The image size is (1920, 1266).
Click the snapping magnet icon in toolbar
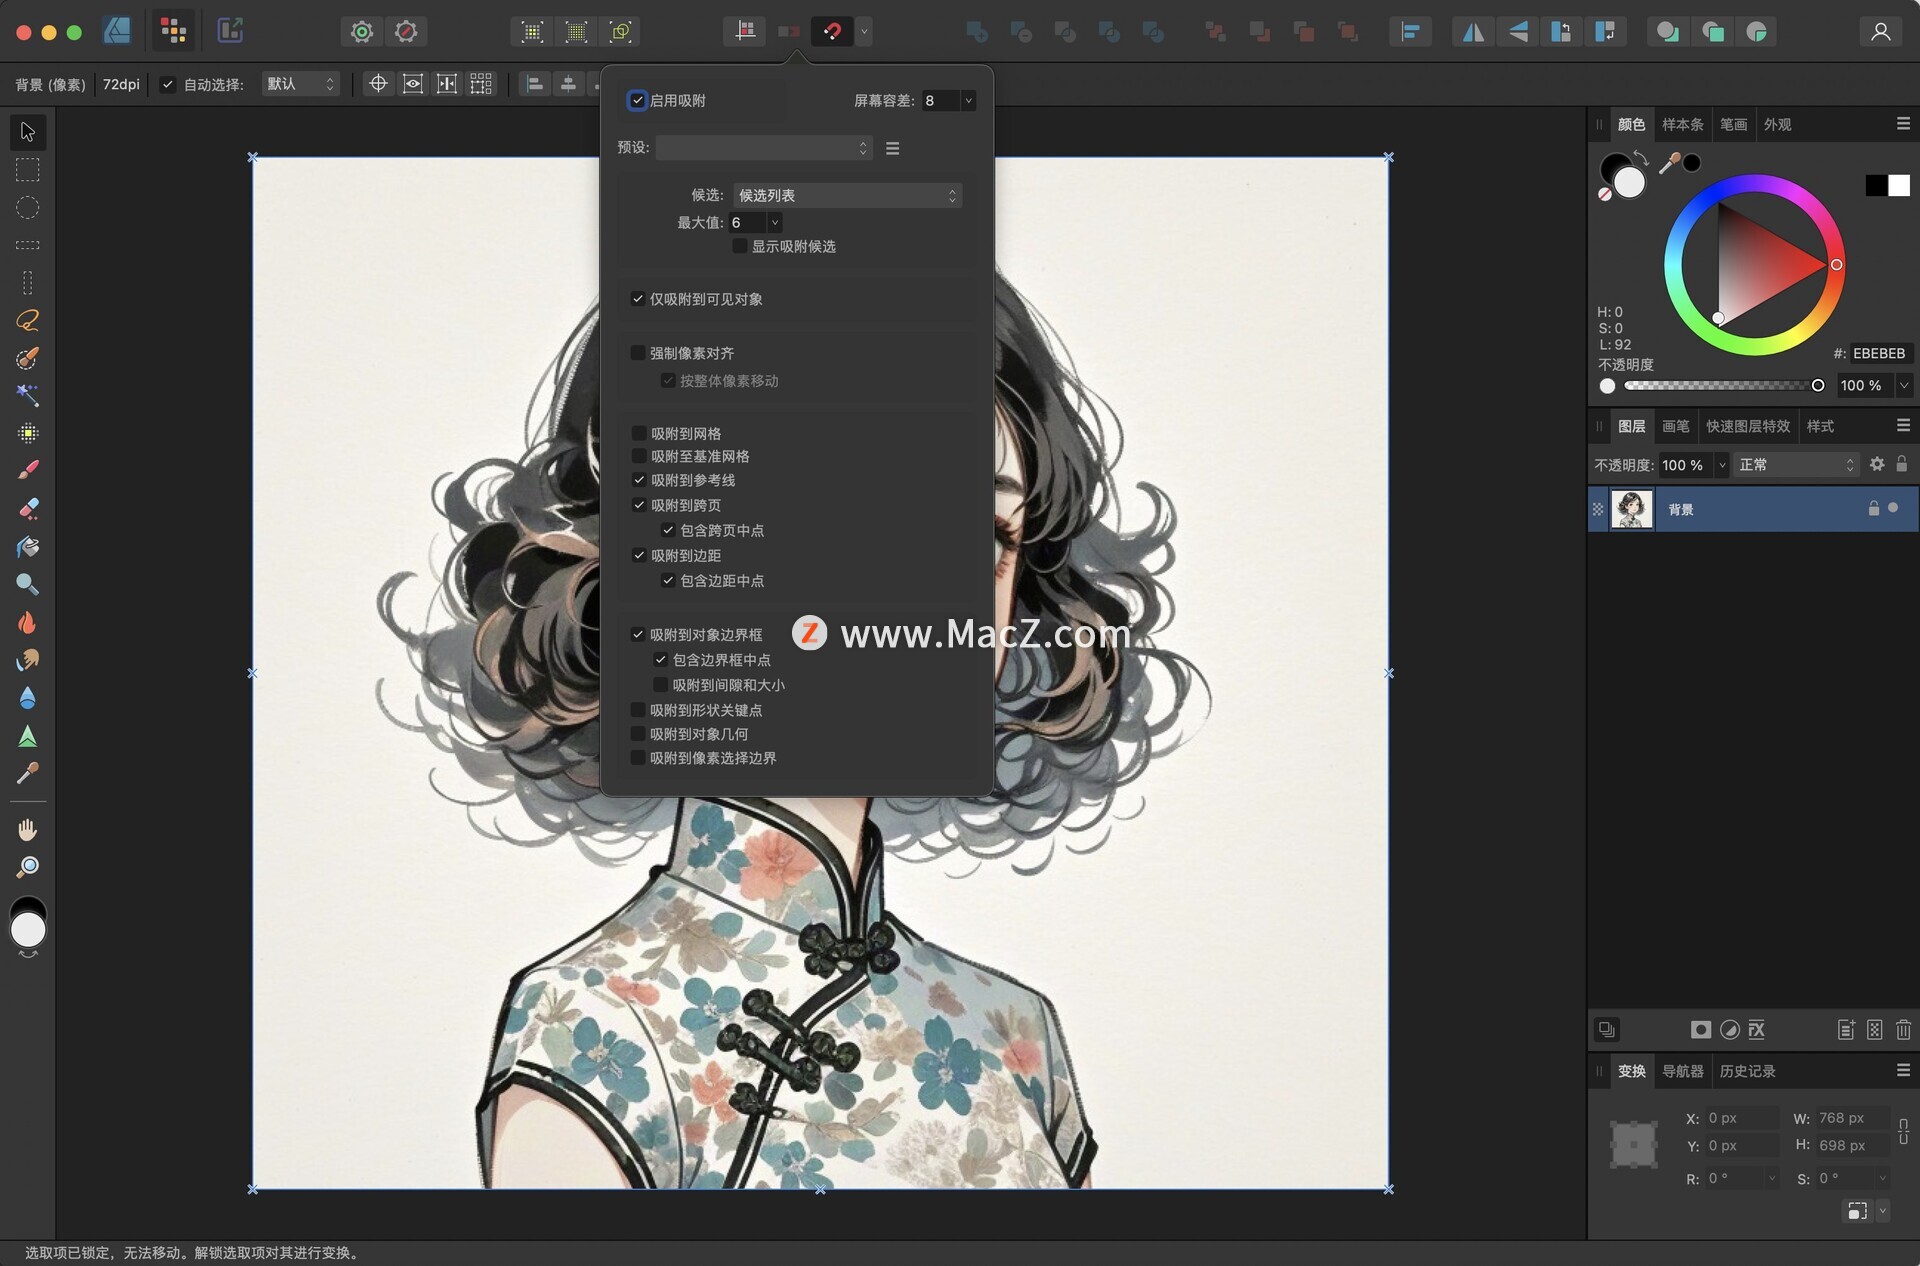click(832, 31)
